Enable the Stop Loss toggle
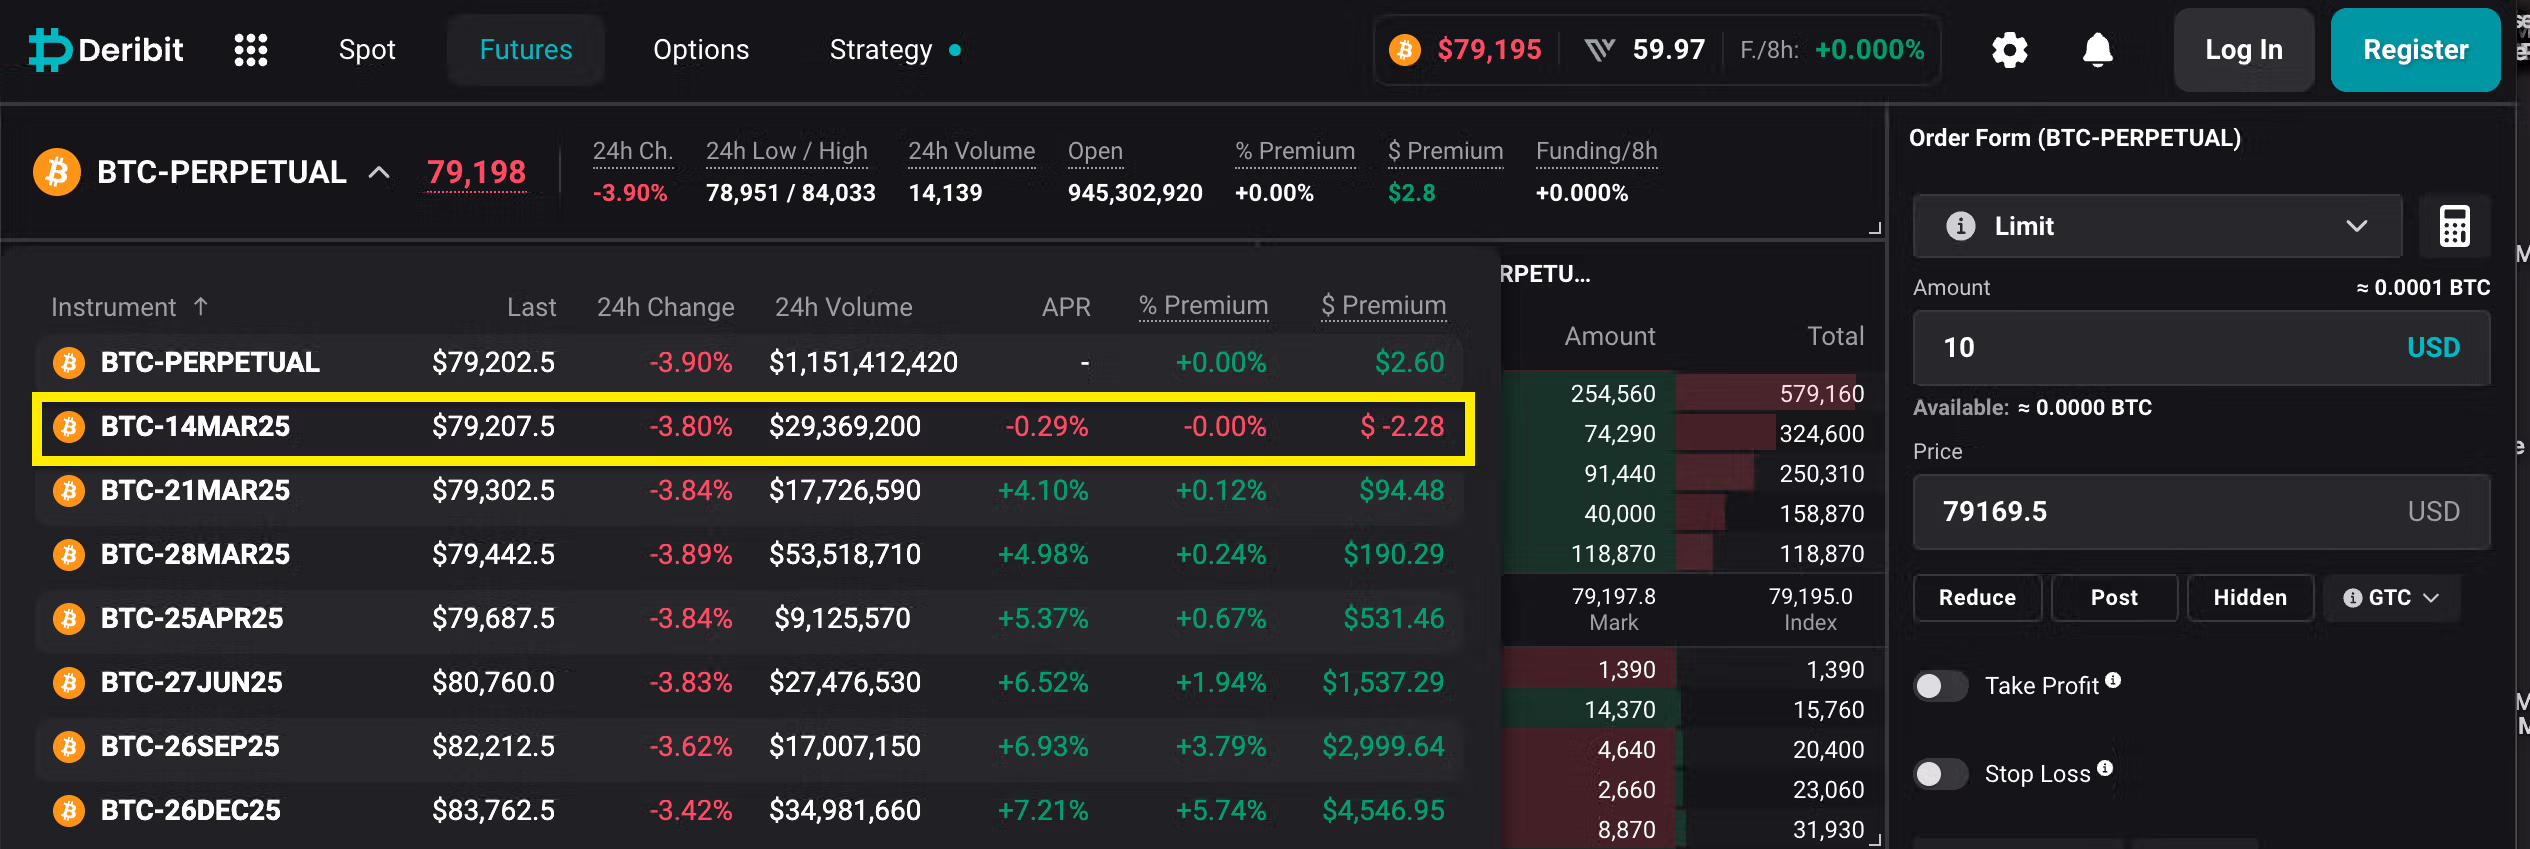The width and height of the screenshot is (2530, 849). [1940, 774]
